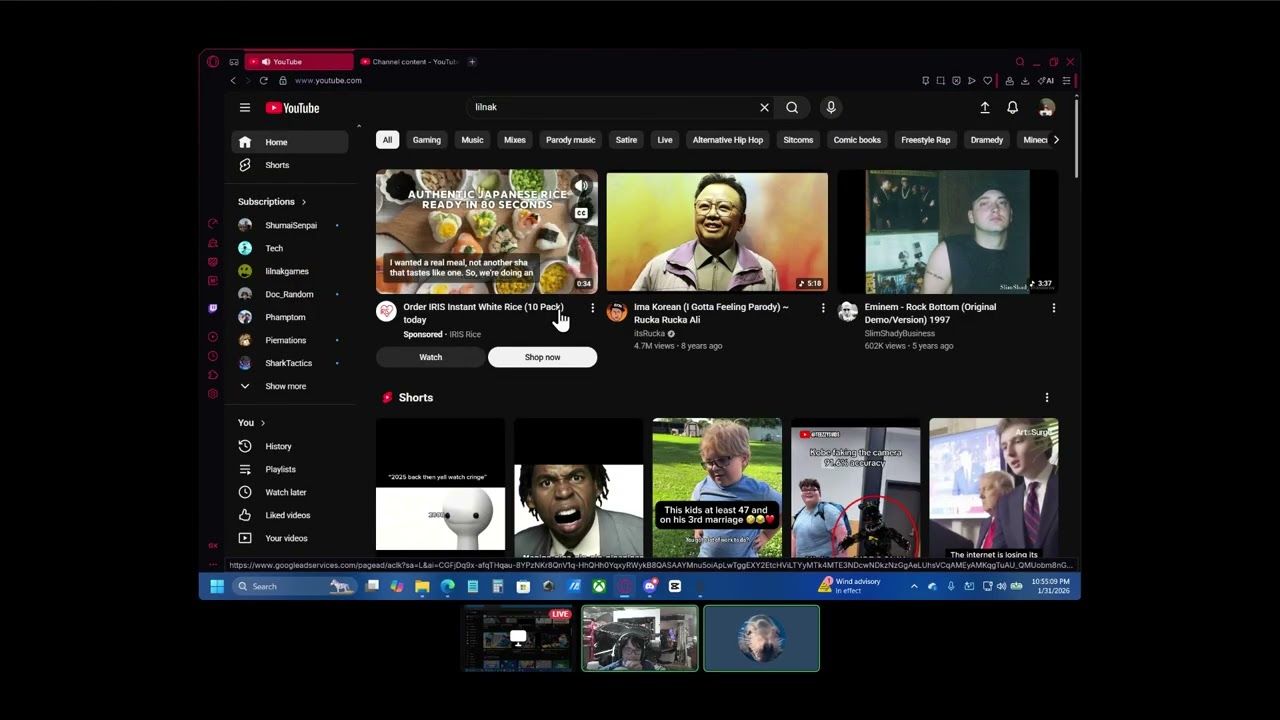Image resolution: width=1280 pixels, height=720 pixels.
Task: Go back in the browser
Action: click(x=233, y=80)
